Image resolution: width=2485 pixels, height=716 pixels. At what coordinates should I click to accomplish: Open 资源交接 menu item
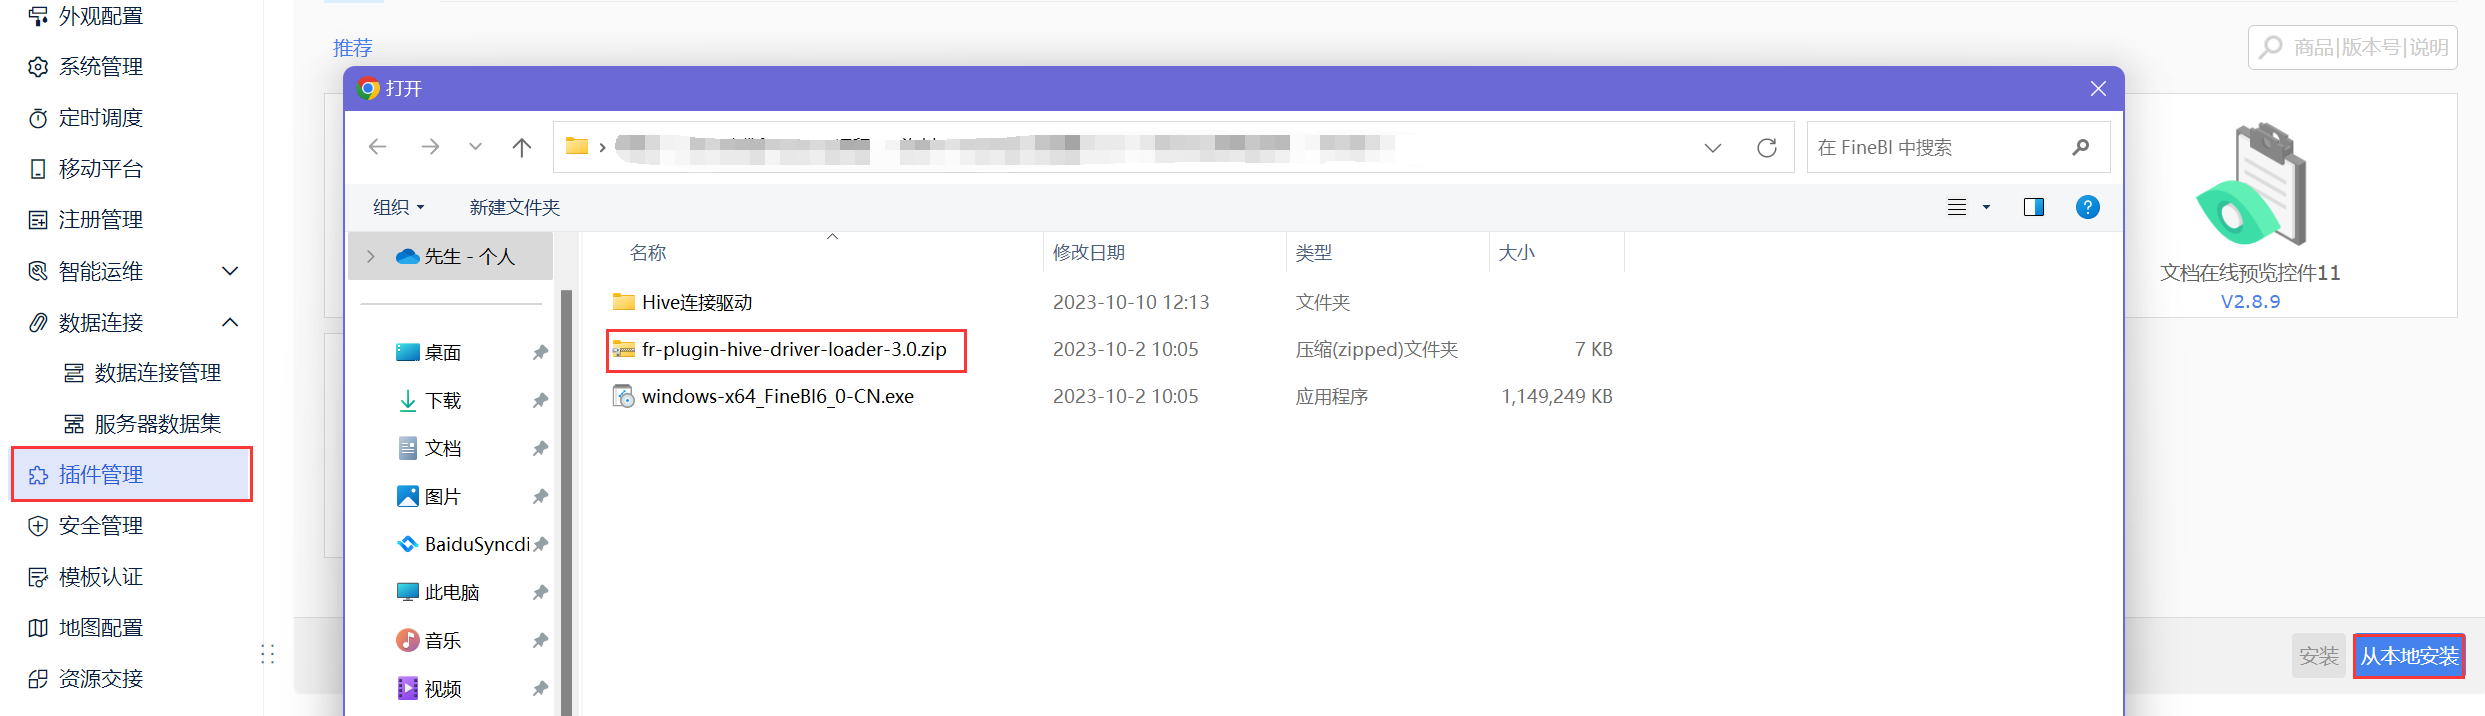click(x=100, y=679)
